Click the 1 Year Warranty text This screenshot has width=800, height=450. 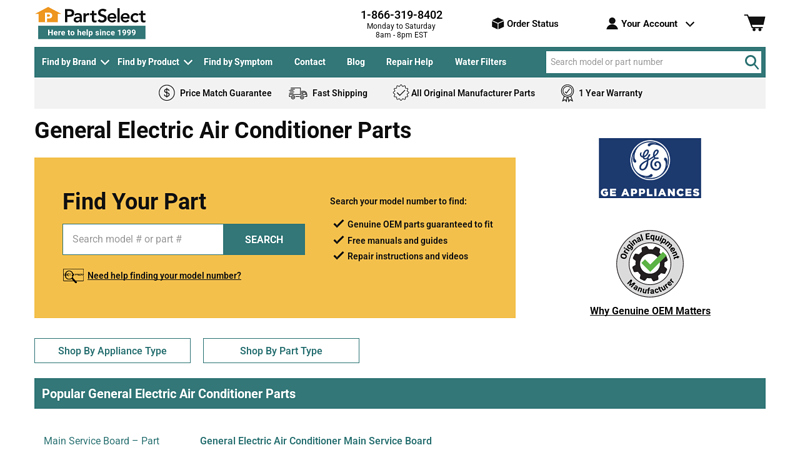pyautogui.click(x=611, y=93)
